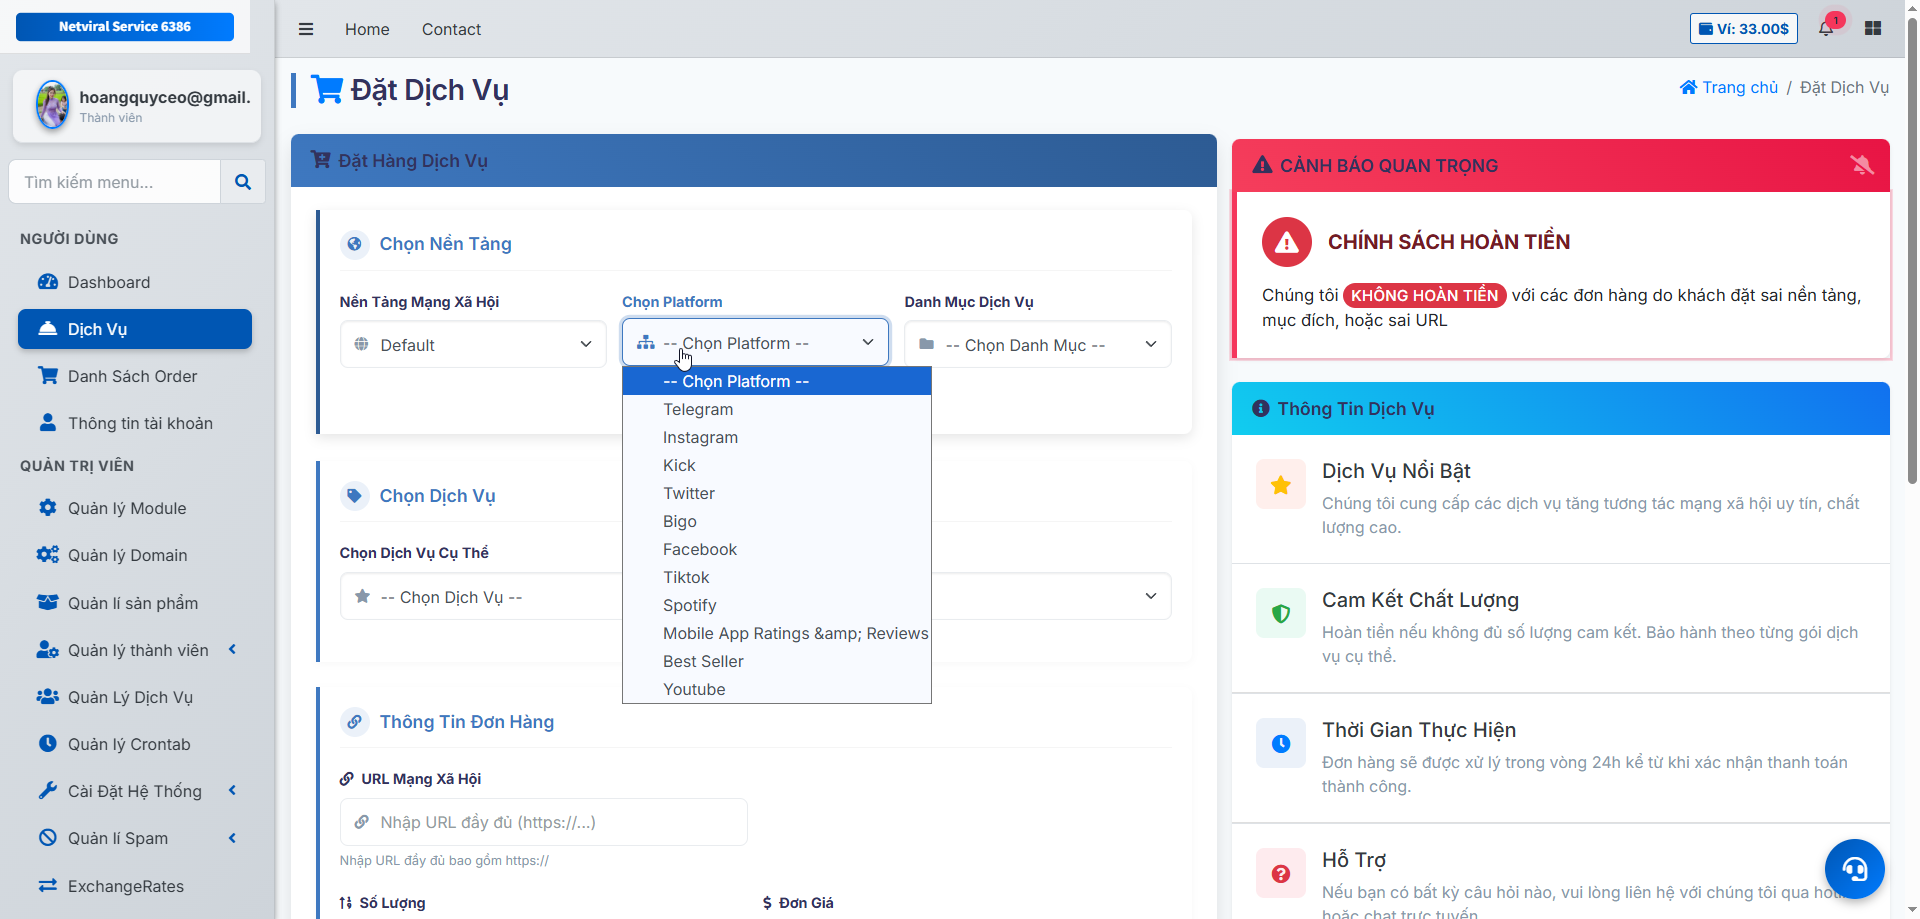Click the search magnifier button in sidebar

click(243, 182)
